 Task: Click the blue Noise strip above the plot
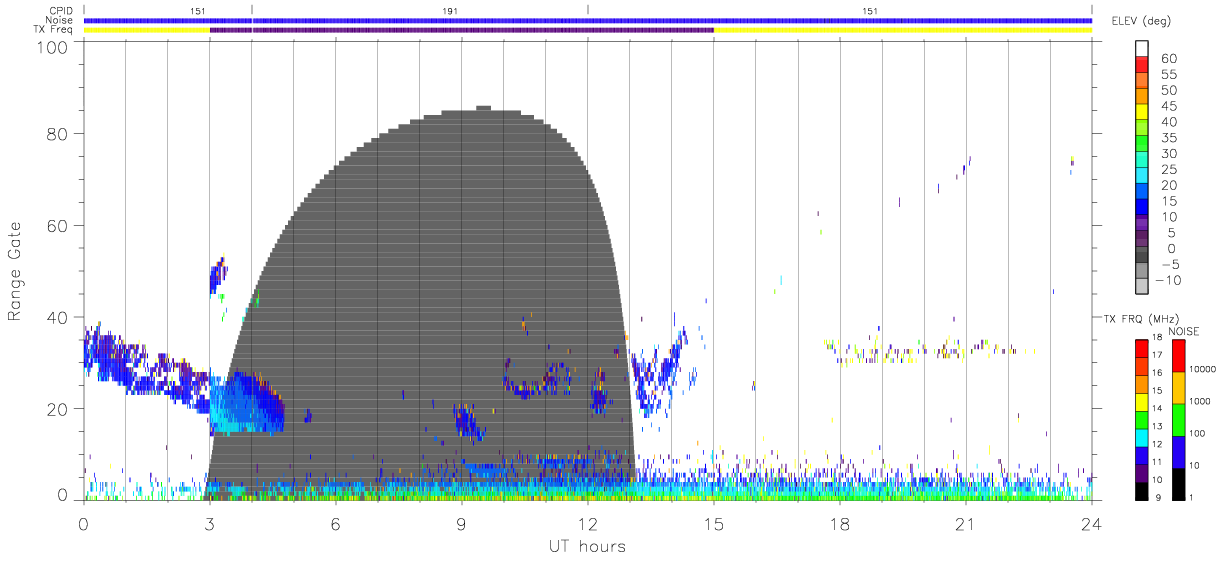[587, 20]
